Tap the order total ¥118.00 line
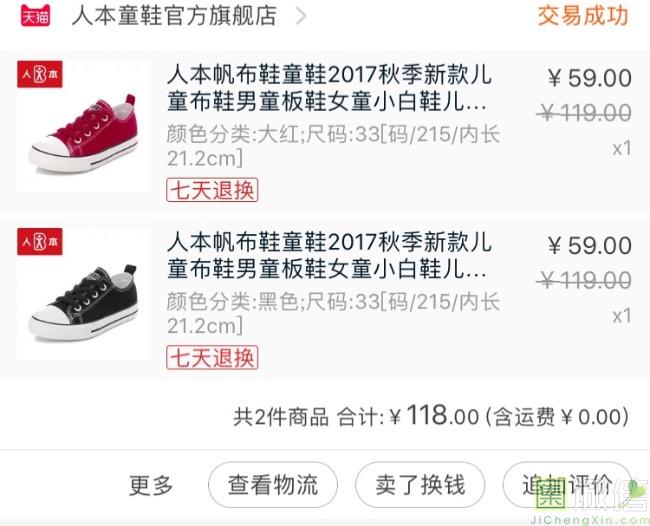 click(431, 416)
